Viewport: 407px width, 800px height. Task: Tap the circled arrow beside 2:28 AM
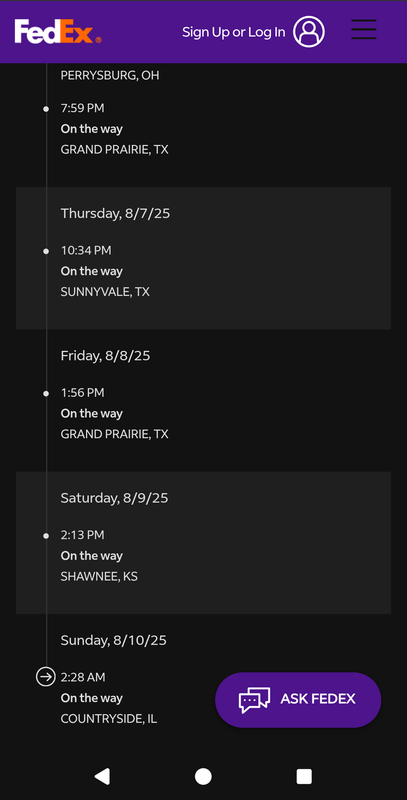[46, 677]
